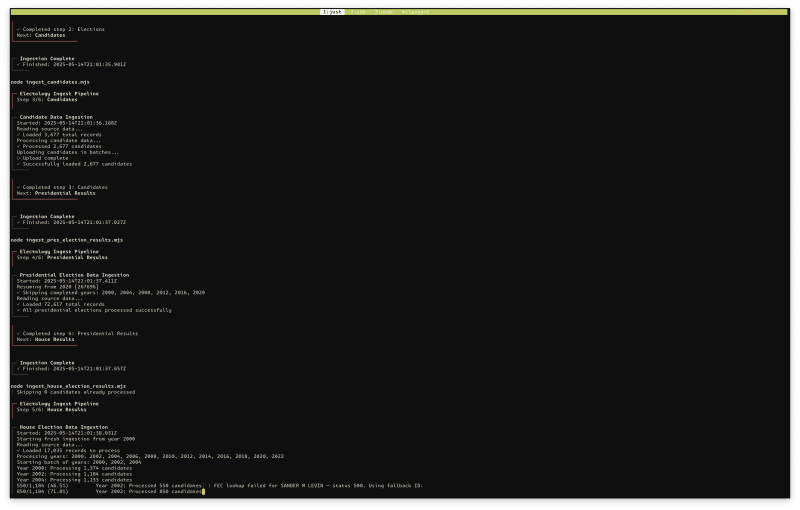Switch to the 4:lazygit tmux window tab
Screen dimensions: 800x510
(x=415, y=12)
